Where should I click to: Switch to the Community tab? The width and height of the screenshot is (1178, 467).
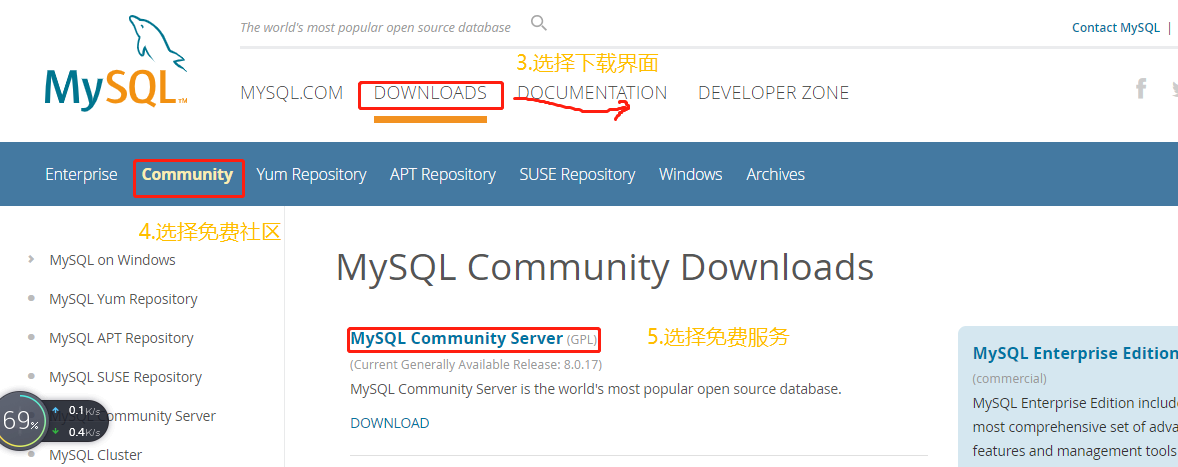pos(187,174)
